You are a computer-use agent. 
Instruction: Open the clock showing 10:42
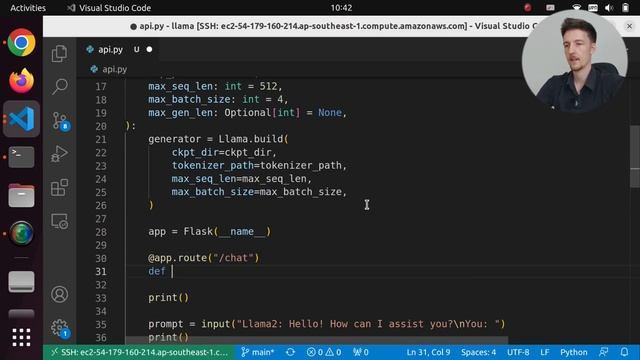pos(341,8)
